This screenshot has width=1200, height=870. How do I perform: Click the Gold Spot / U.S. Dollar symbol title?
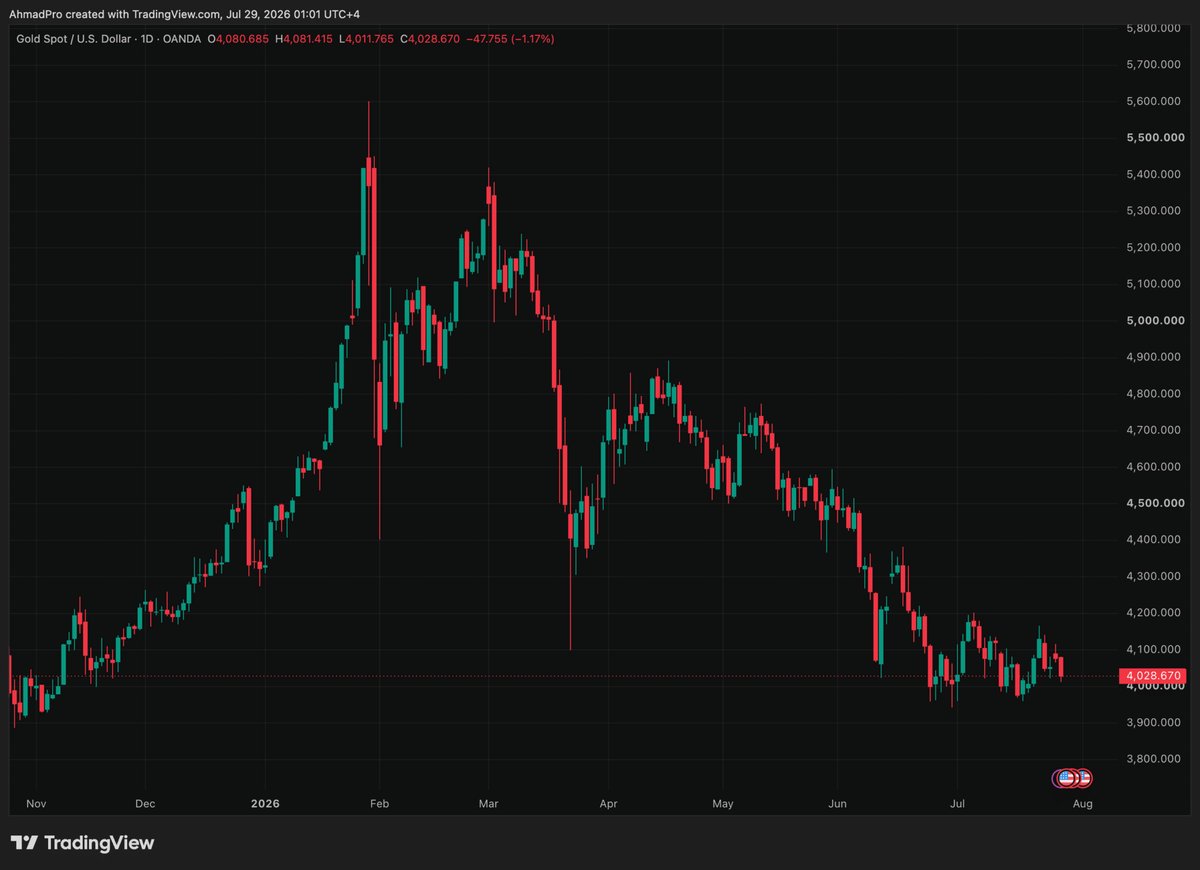pyautogui.click(x=73, y=39)
